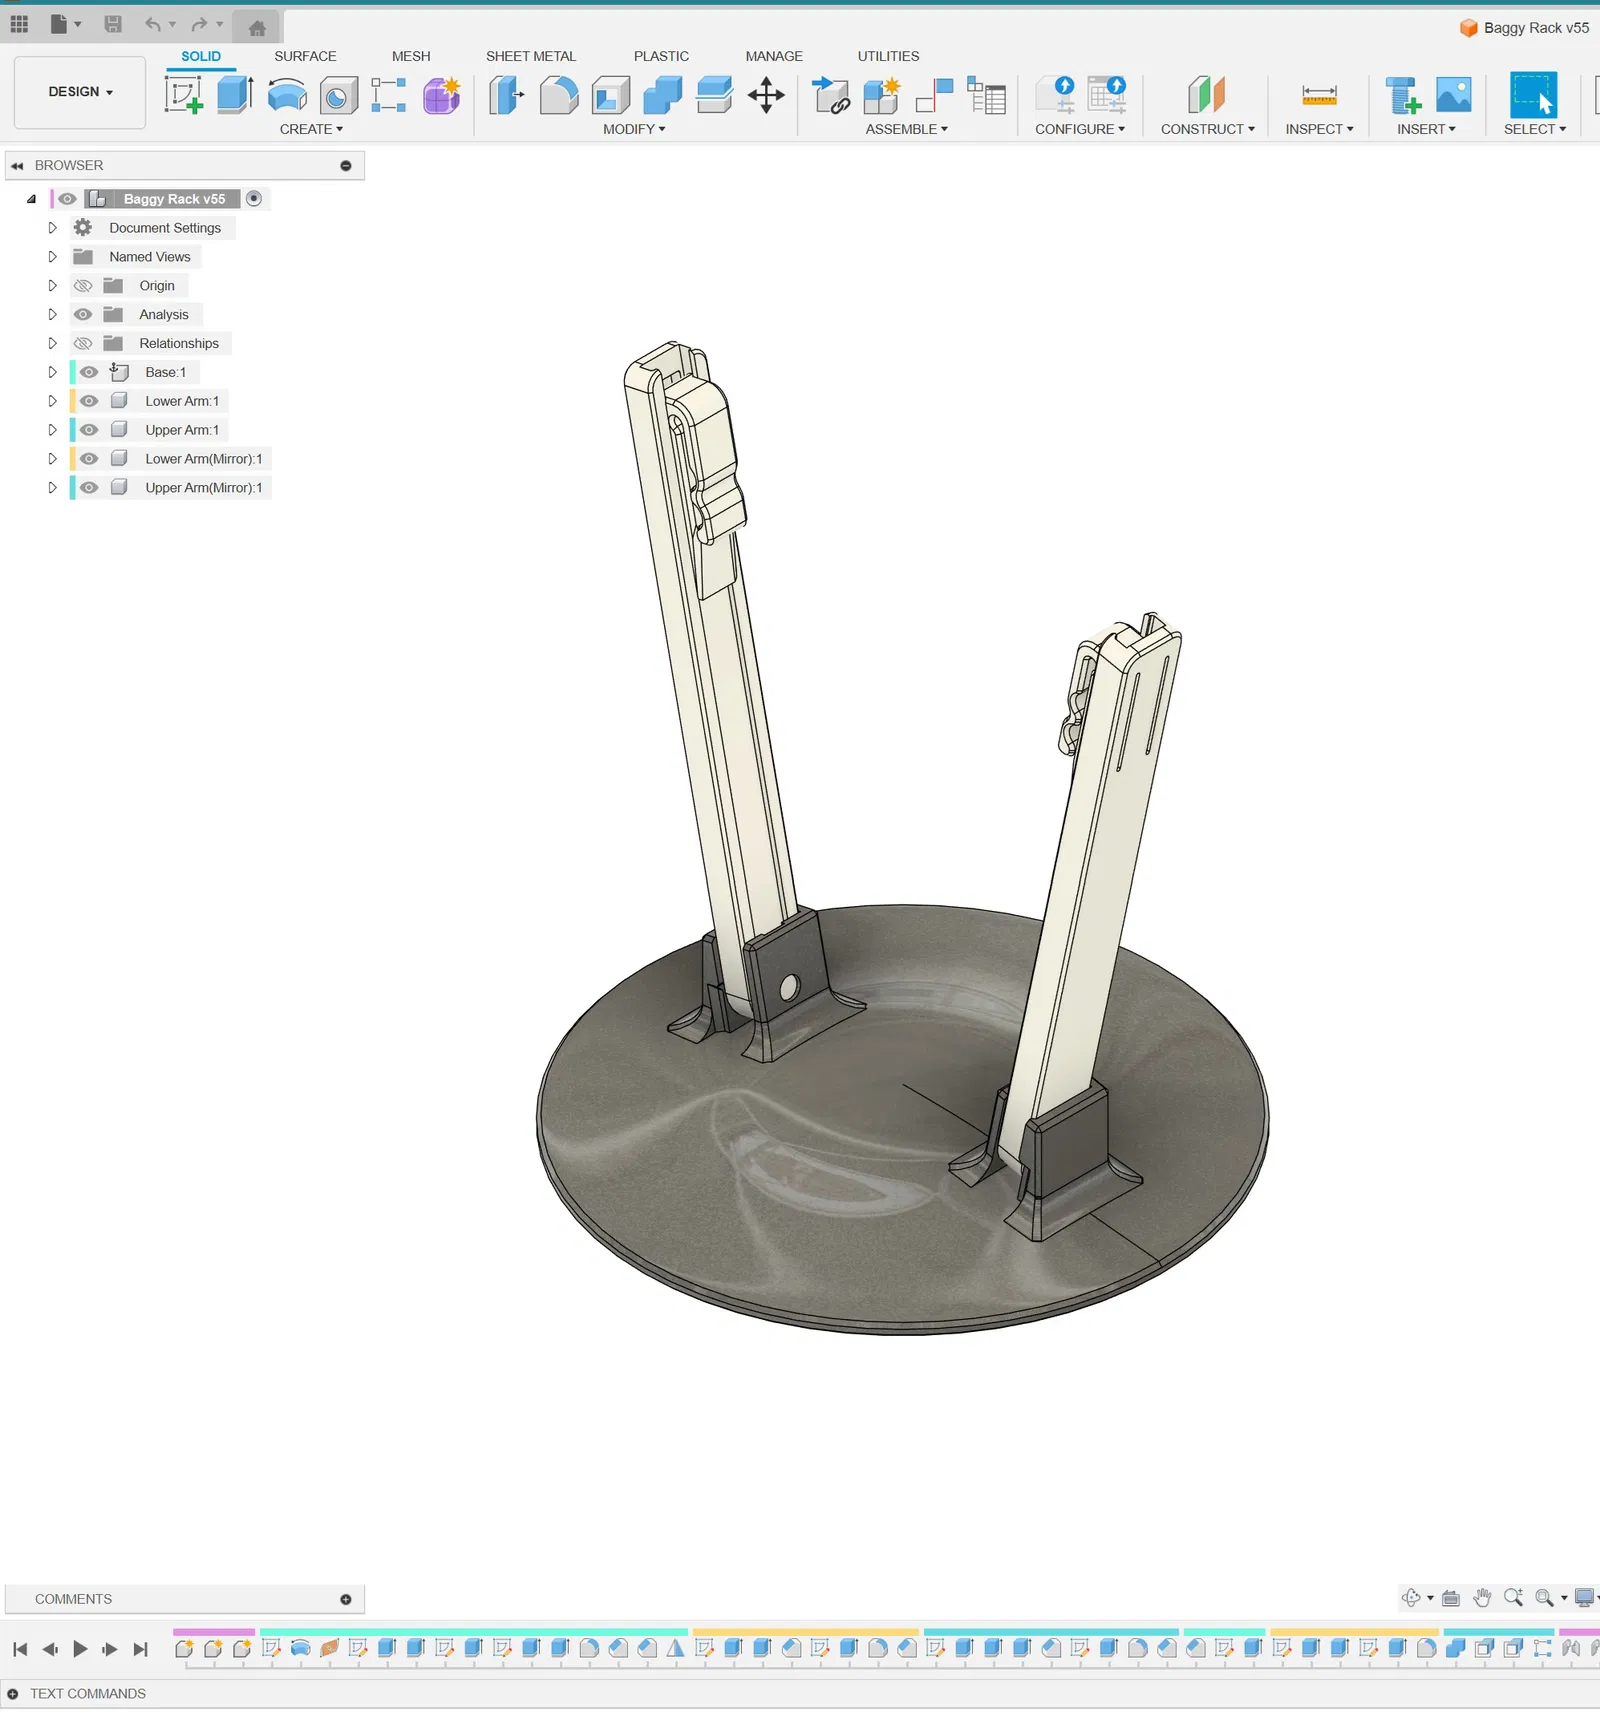Collapse the Baggy Rack v55 root node

(x=31, y=199)
